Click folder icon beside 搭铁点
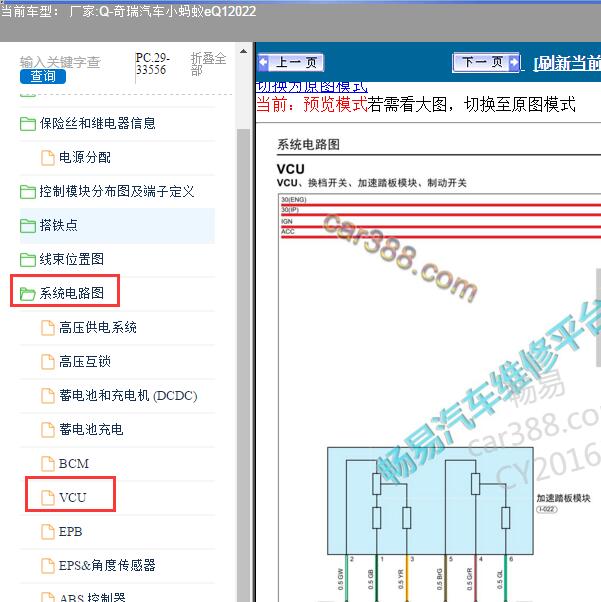The width and height of the screenshot is (601, 602). pos(28,226)
